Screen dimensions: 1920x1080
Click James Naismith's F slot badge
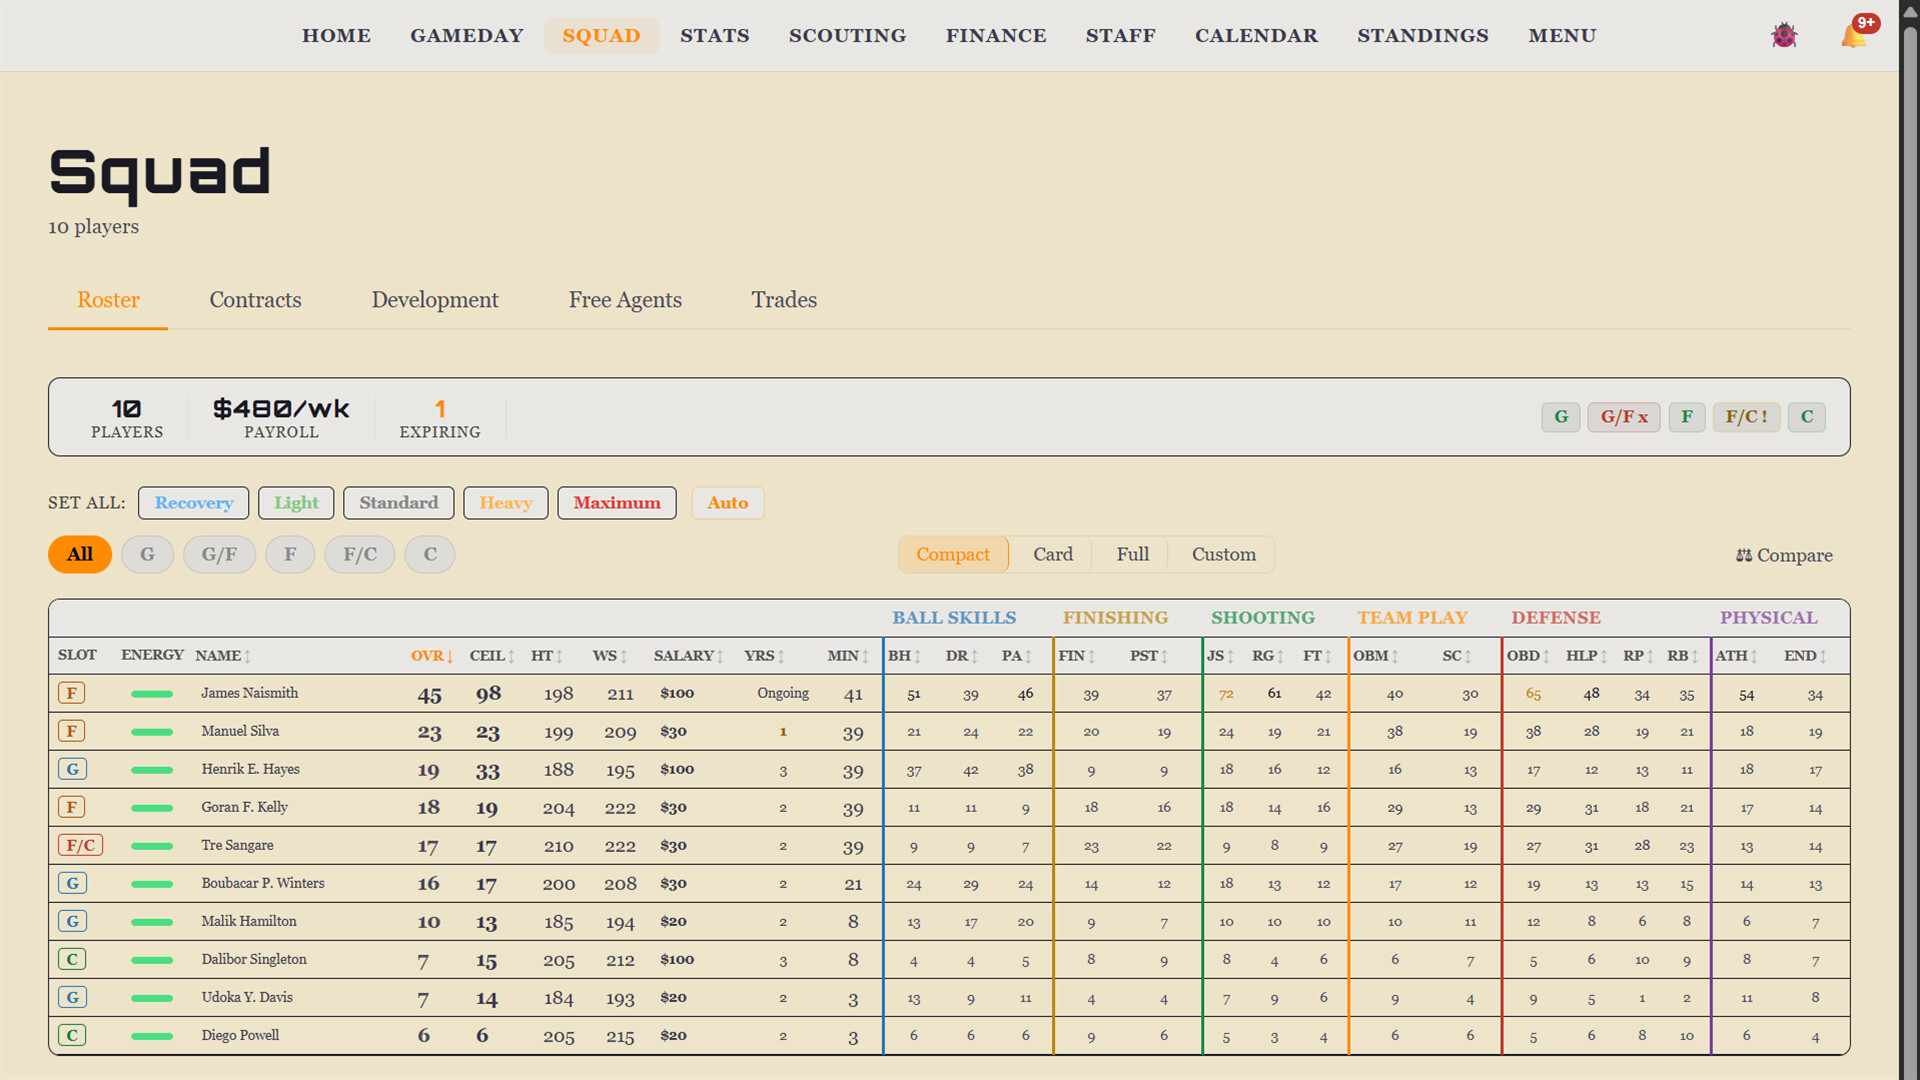[72, 693]
